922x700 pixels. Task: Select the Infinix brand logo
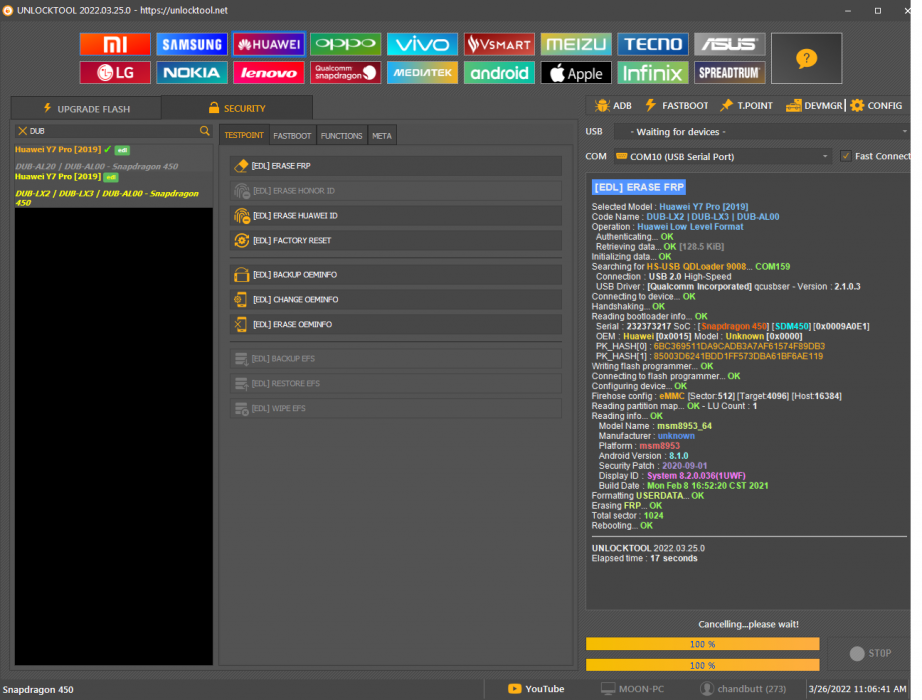point(653,72)
